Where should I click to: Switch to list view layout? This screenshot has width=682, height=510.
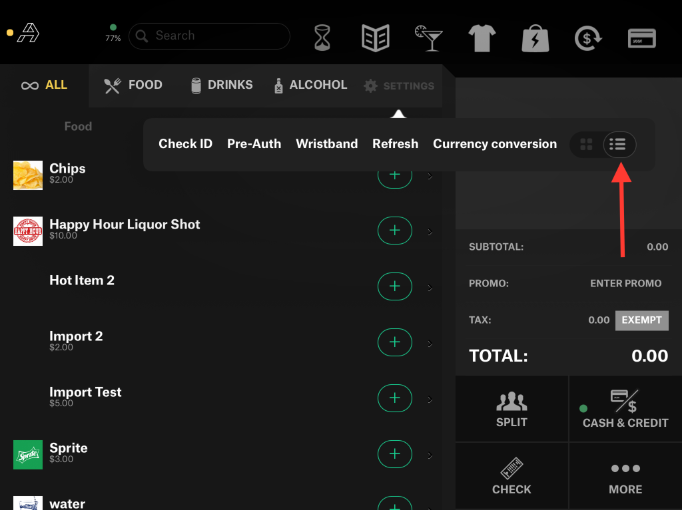click(618, 145)
